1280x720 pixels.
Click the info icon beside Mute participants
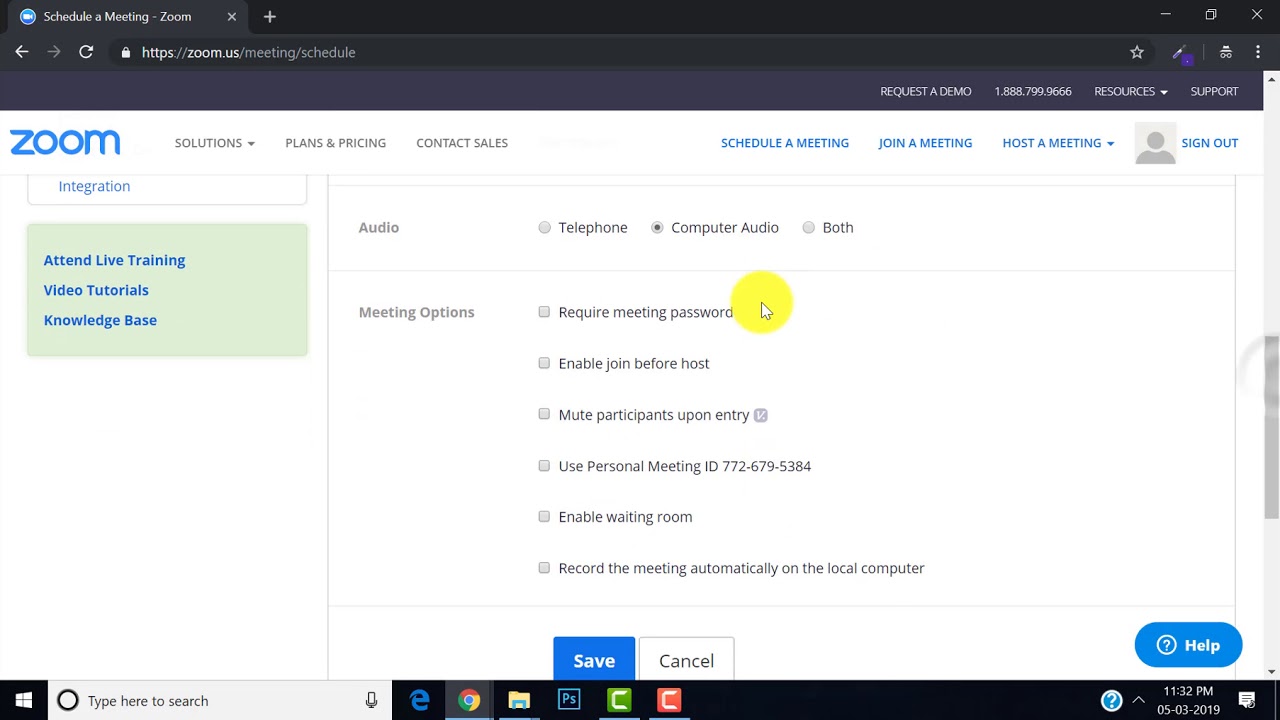coord(760,415)
